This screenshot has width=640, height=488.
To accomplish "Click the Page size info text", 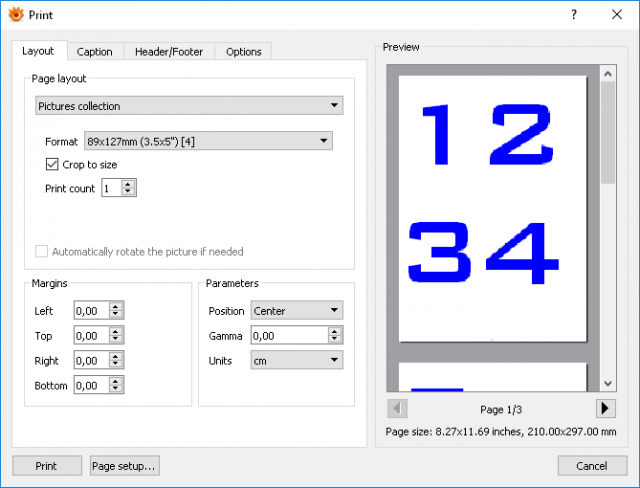I will click(x=501, y=431).
